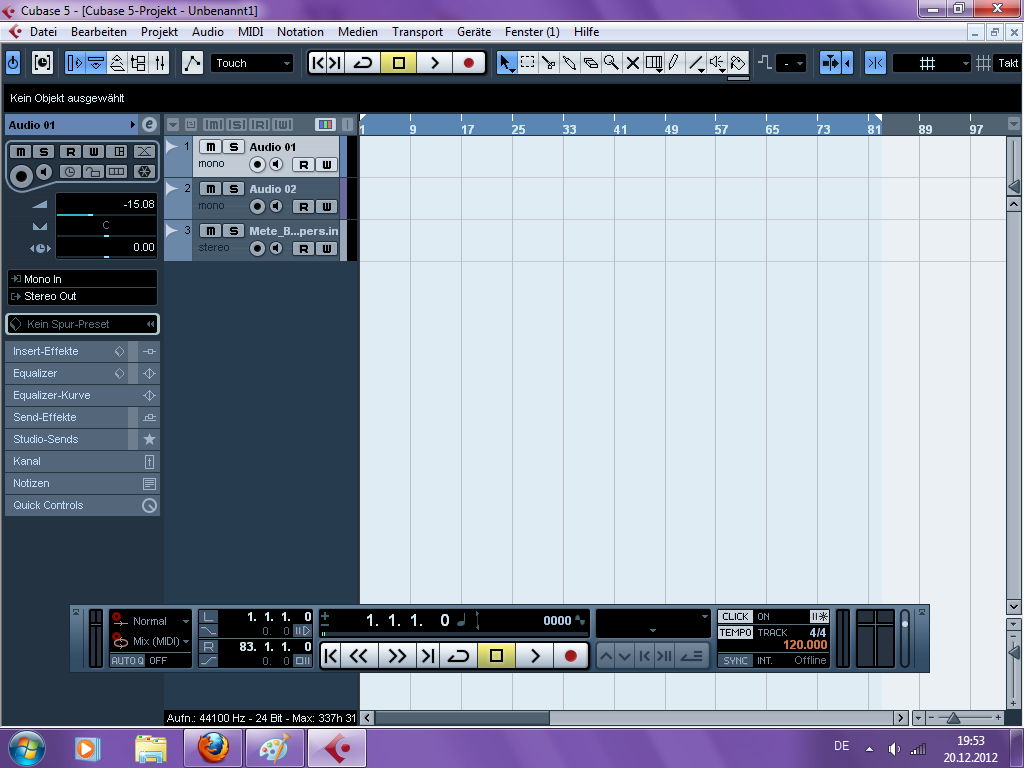This screenshot has width=1024, height=768.
Task: Open the Mono In input routing
Action: 82,279
